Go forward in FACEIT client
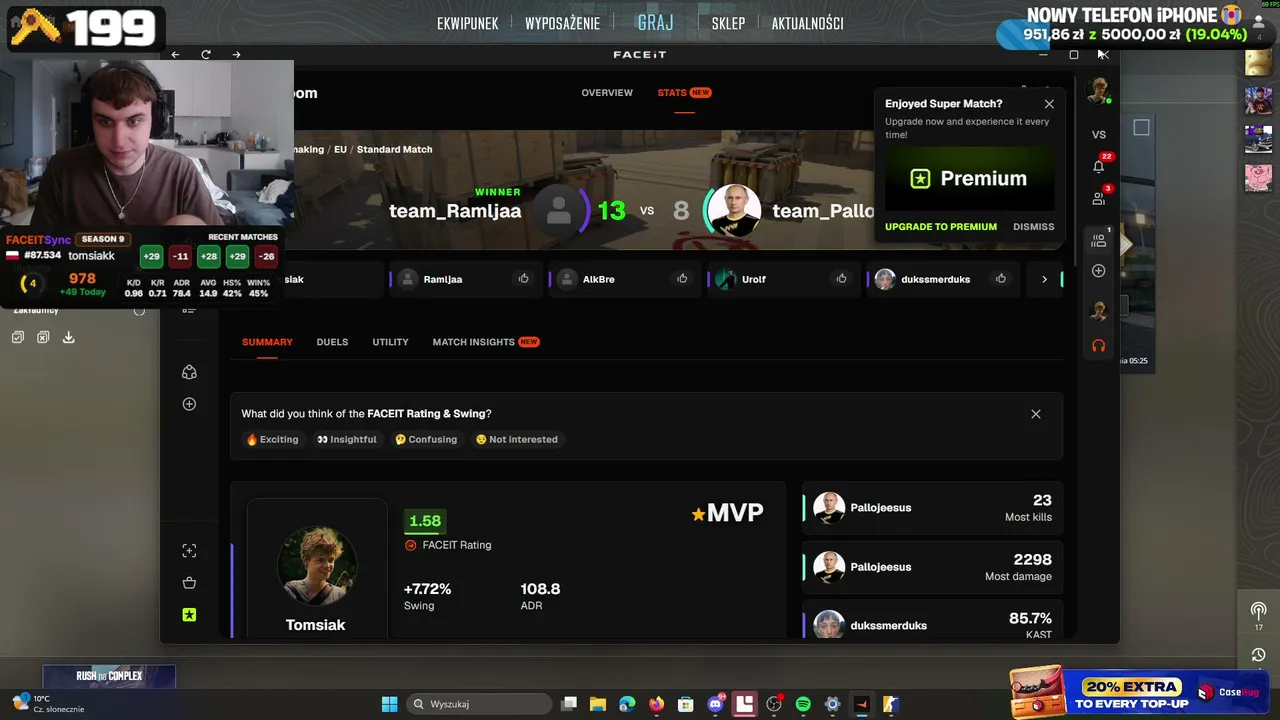This screenshot has height=720, width=1280. [x=236, y=54]
